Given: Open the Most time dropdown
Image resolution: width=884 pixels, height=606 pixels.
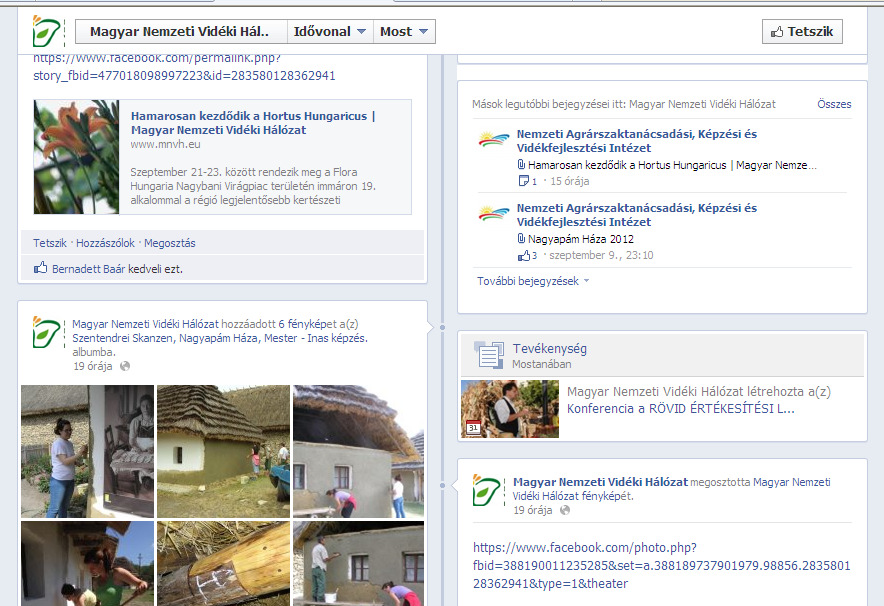Looking at the screenshot, I should [404, 32].
